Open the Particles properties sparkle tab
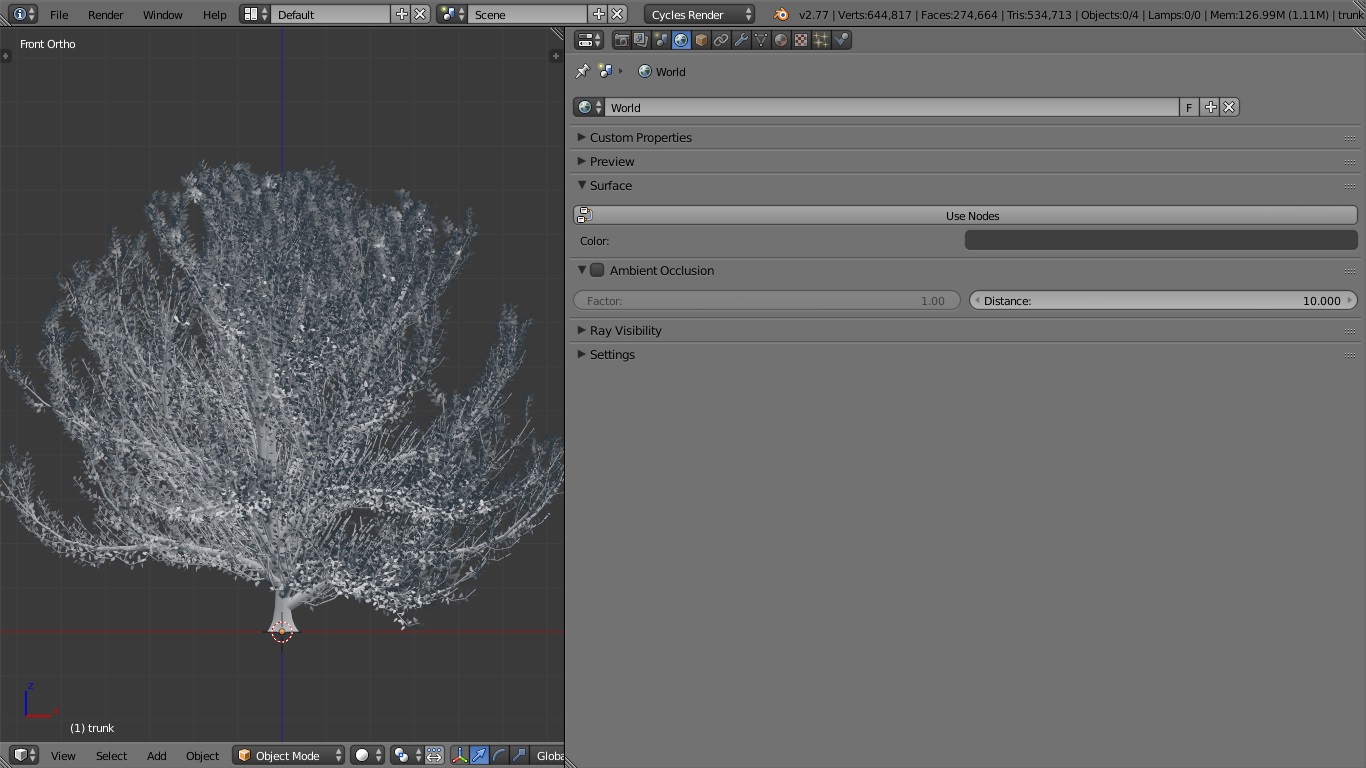Viewport: 1366px width, 768px height. coord(821,40)
